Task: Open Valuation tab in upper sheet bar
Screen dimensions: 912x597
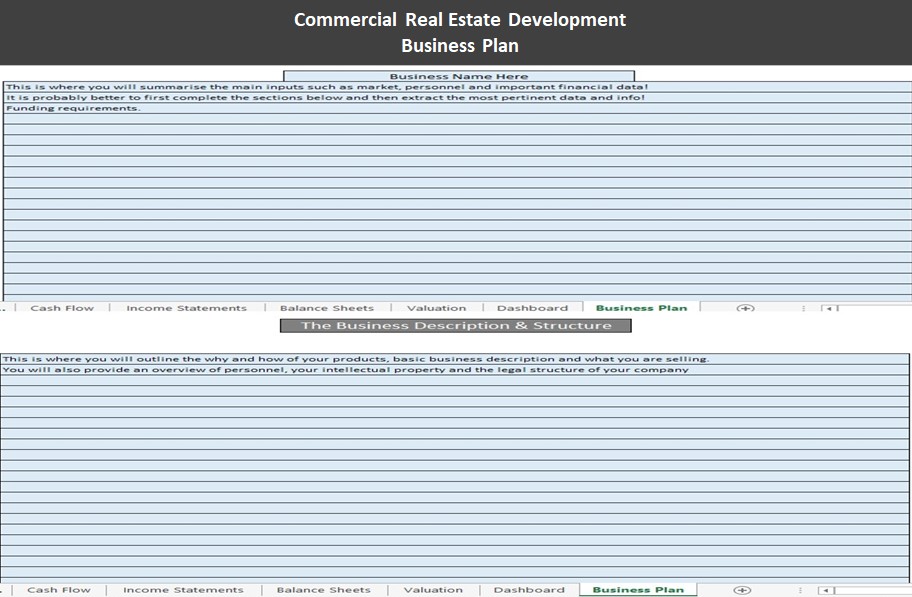Action: (437, 308)
